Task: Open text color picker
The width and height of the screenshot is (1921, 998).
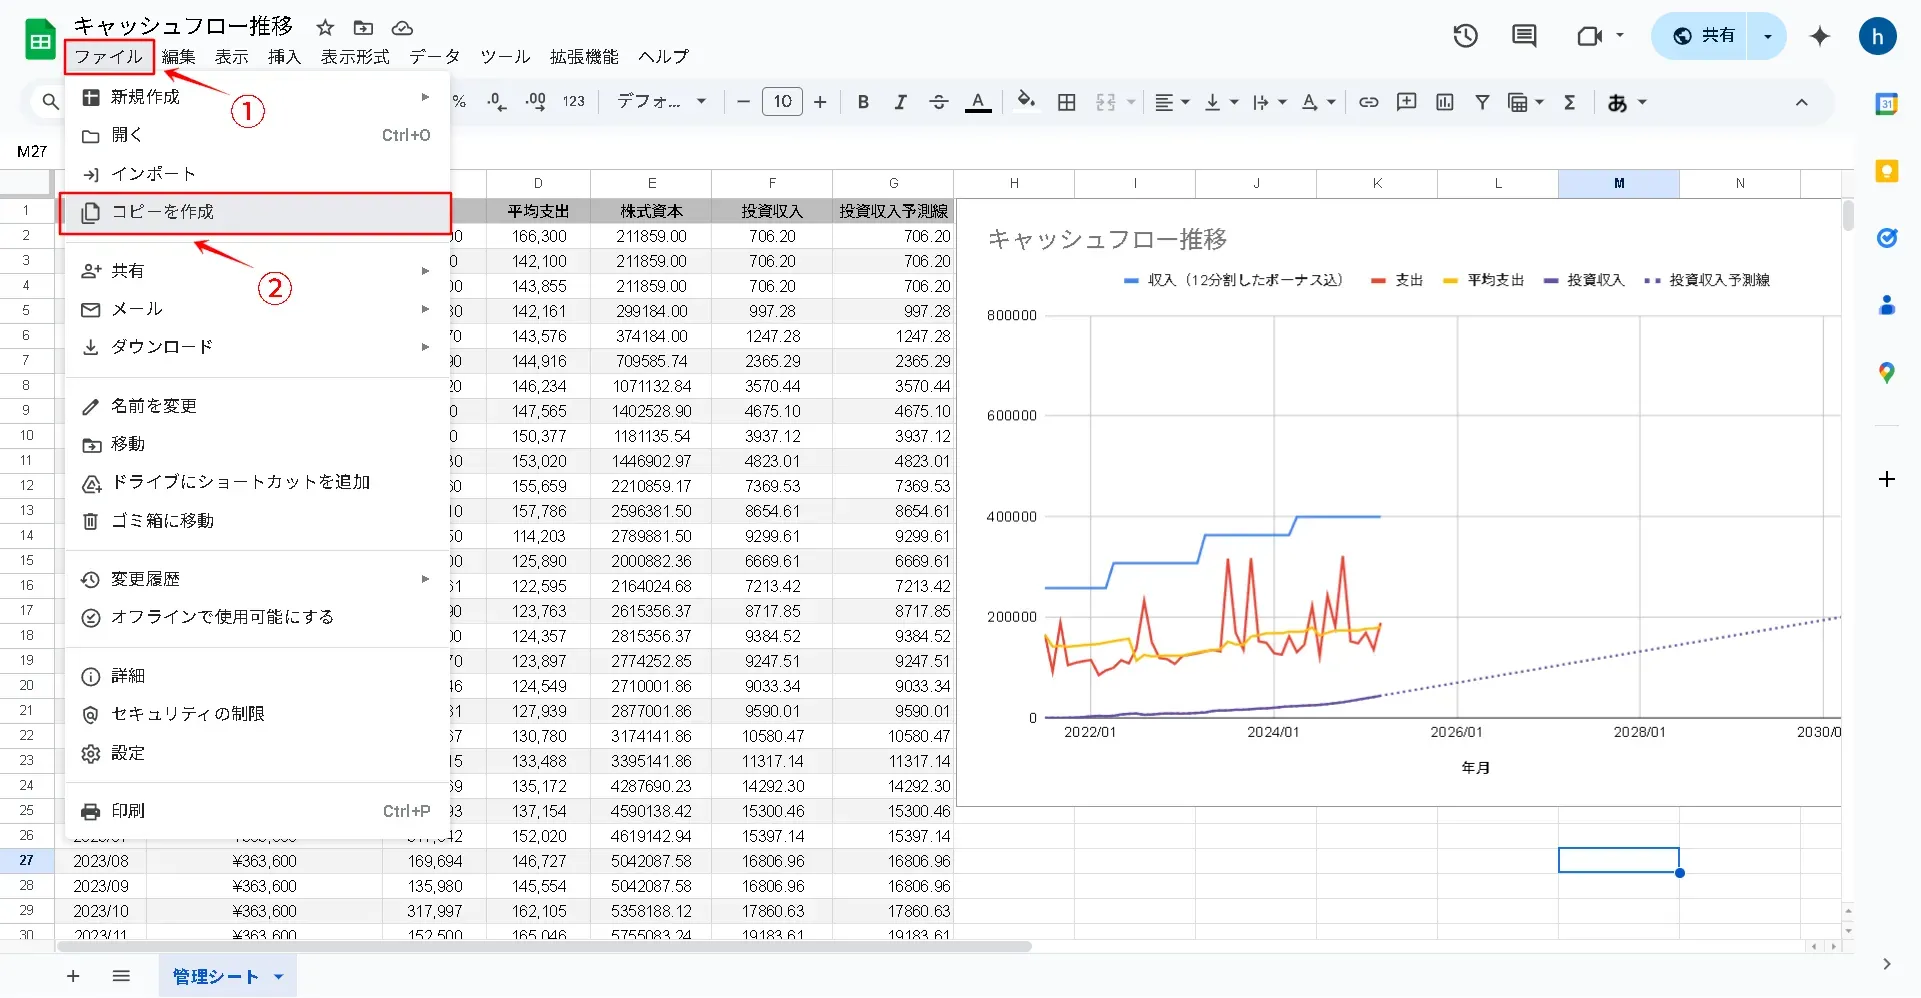Action: point(978,101)
